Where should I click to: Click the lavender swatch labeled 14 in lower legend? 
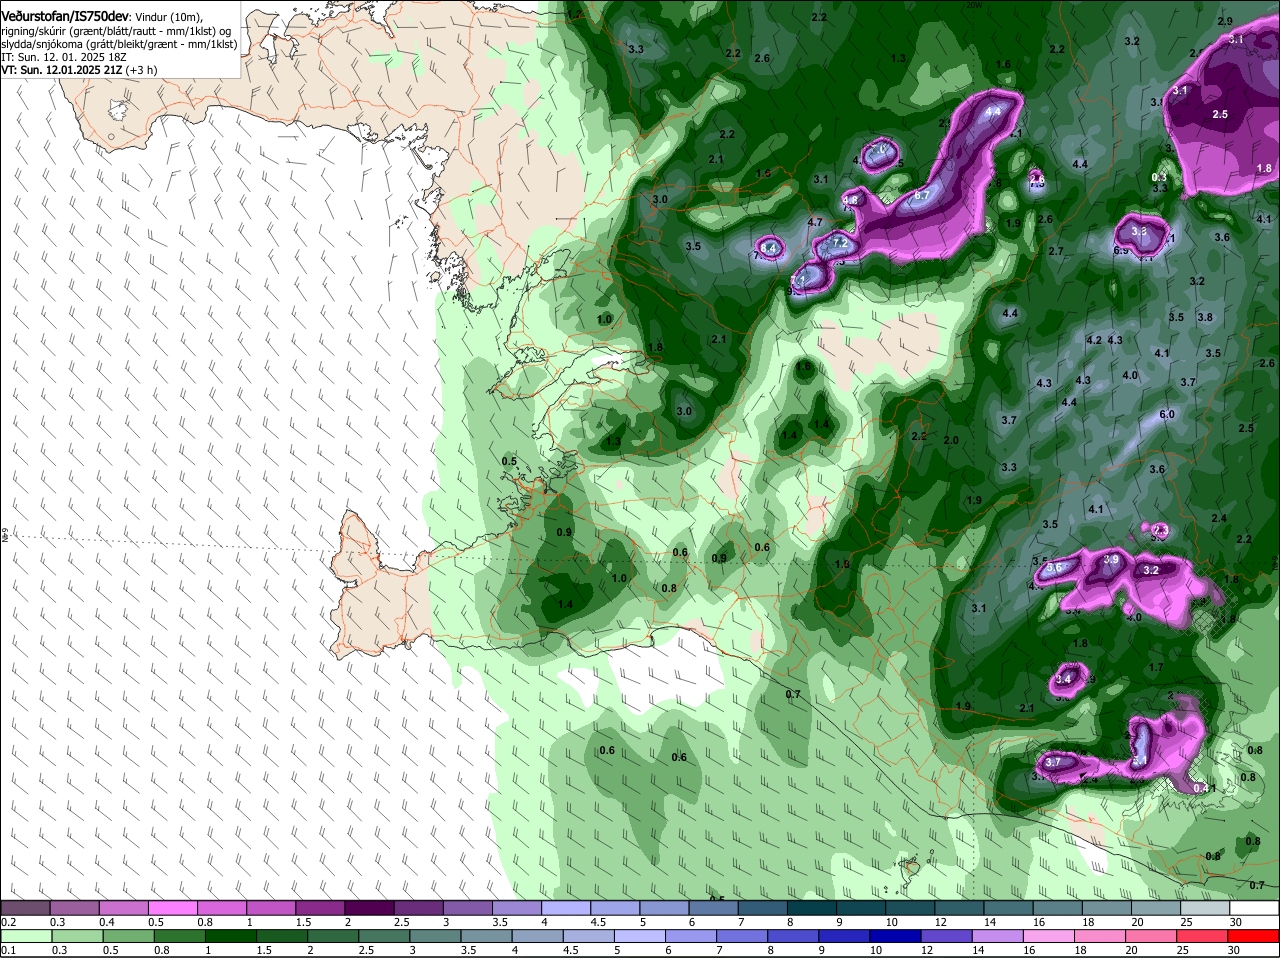(998, 936)
